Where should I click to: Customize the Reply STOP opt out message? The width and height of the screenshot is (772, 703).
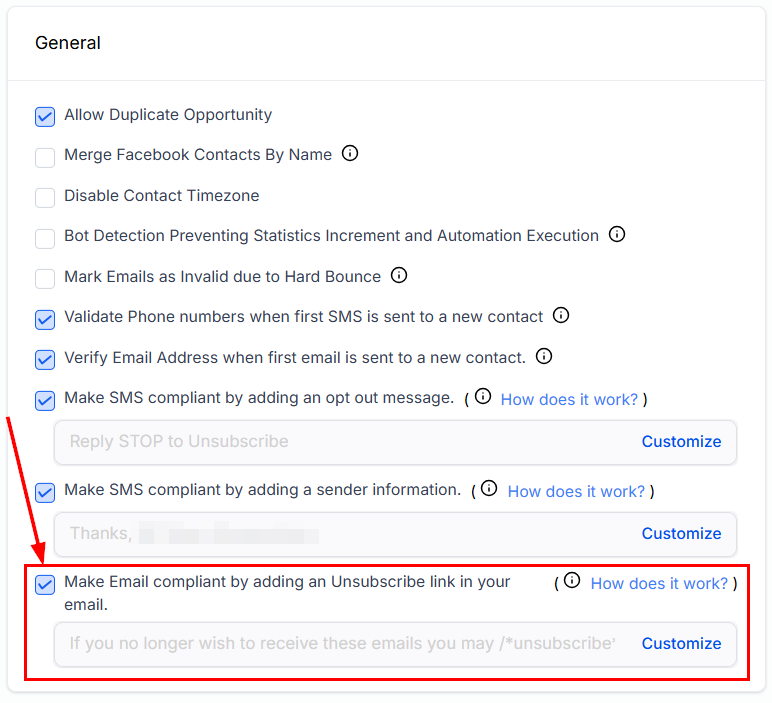[x=681, y=442]
